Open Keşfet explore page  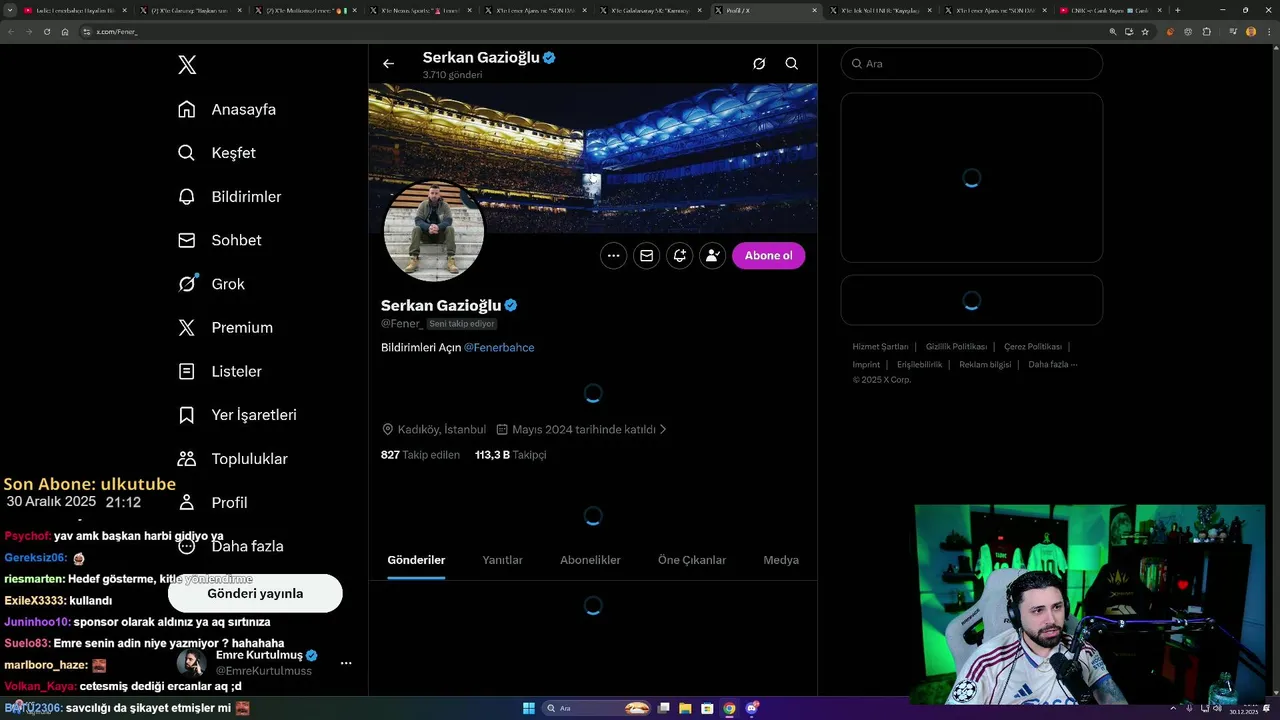[x=217, y=153]
